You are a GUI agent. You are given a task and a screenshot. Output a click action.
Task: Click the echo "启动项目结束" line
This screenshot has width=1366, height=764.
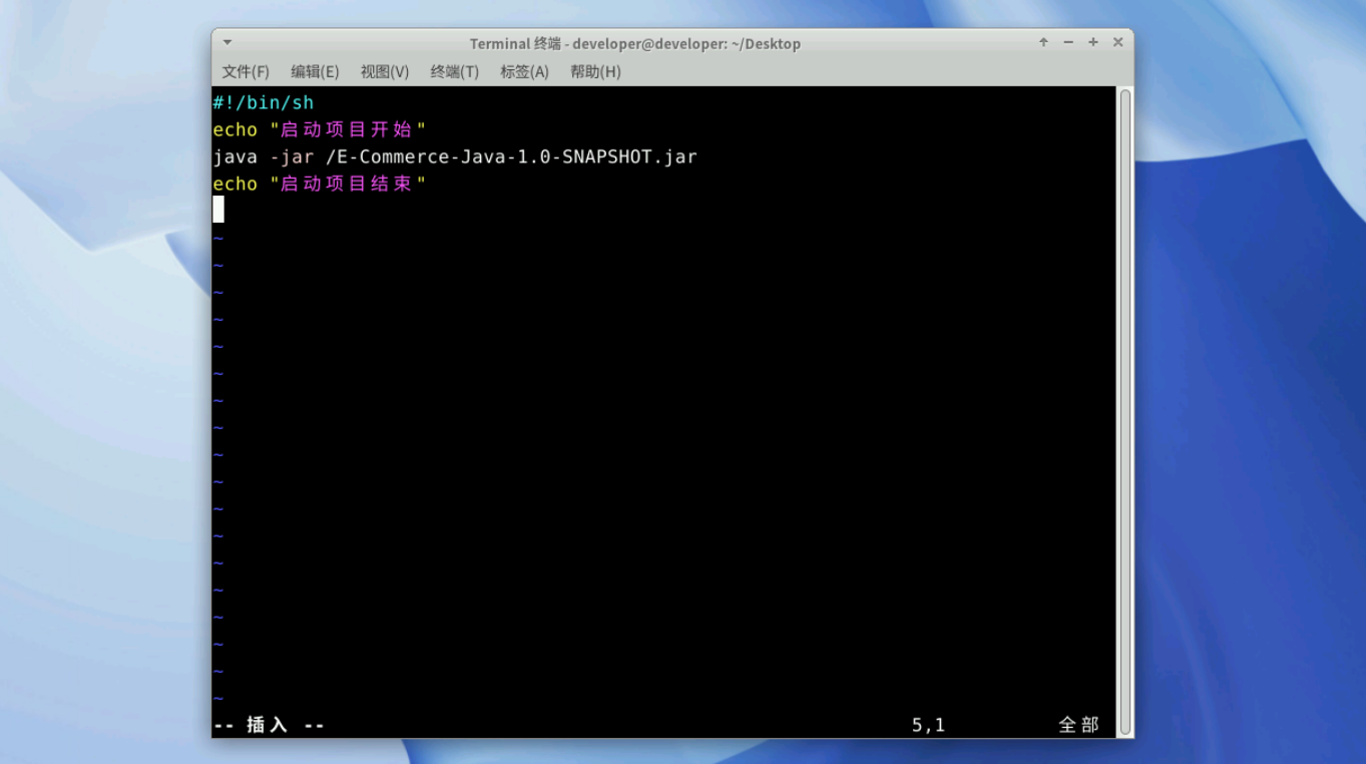pyautogui.click(x=320, y=184)
